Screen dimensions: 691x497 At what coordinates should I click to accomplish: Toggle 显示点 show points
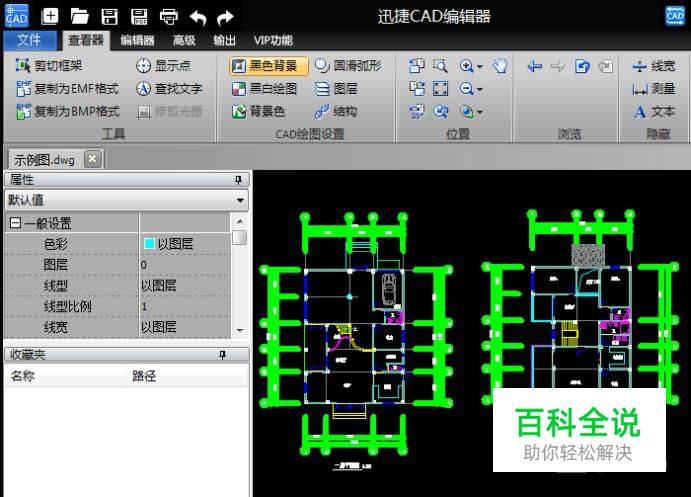click(163, 66)
